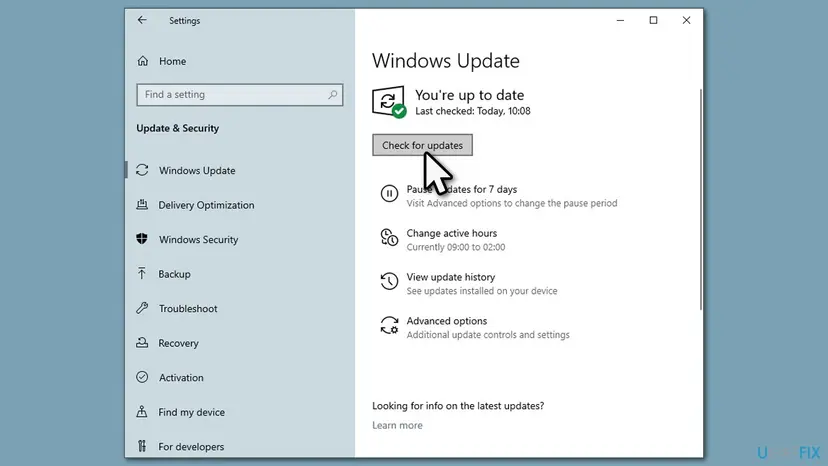Maximize the Settings window
The height and width of the screenshot is (466, 828).
pyautogui.click(x=653, y=20)
